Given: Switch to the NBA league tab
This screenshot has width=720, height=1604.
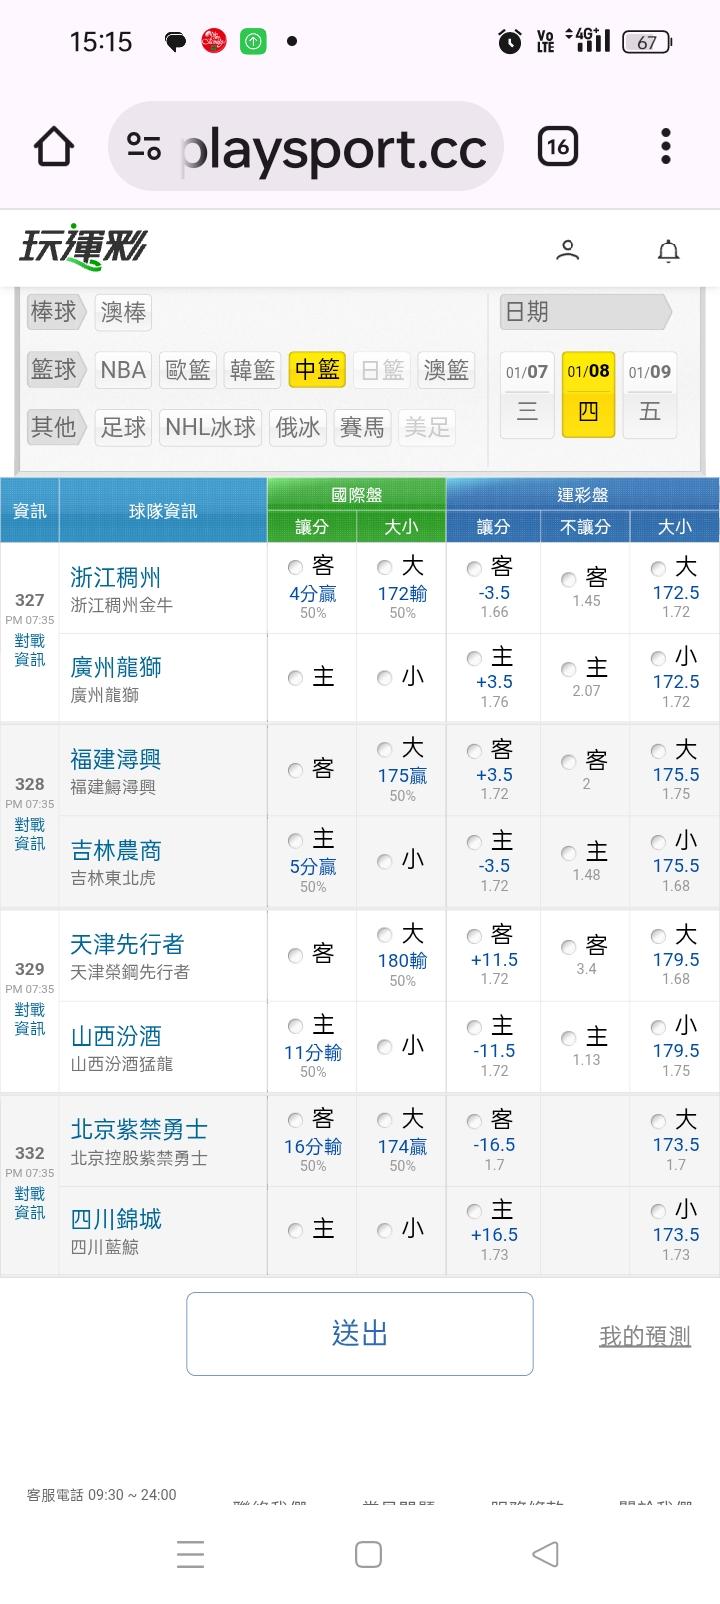Looking at the screenshot, I should point(123,370).
